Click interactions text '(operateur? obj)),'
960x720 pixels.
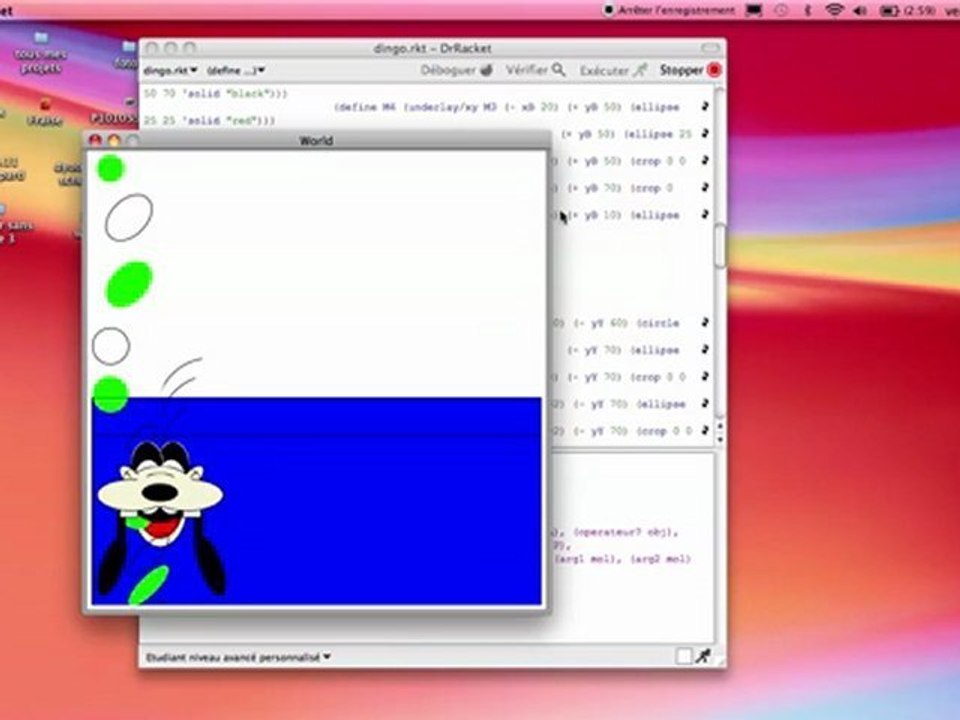click(625, 532)
